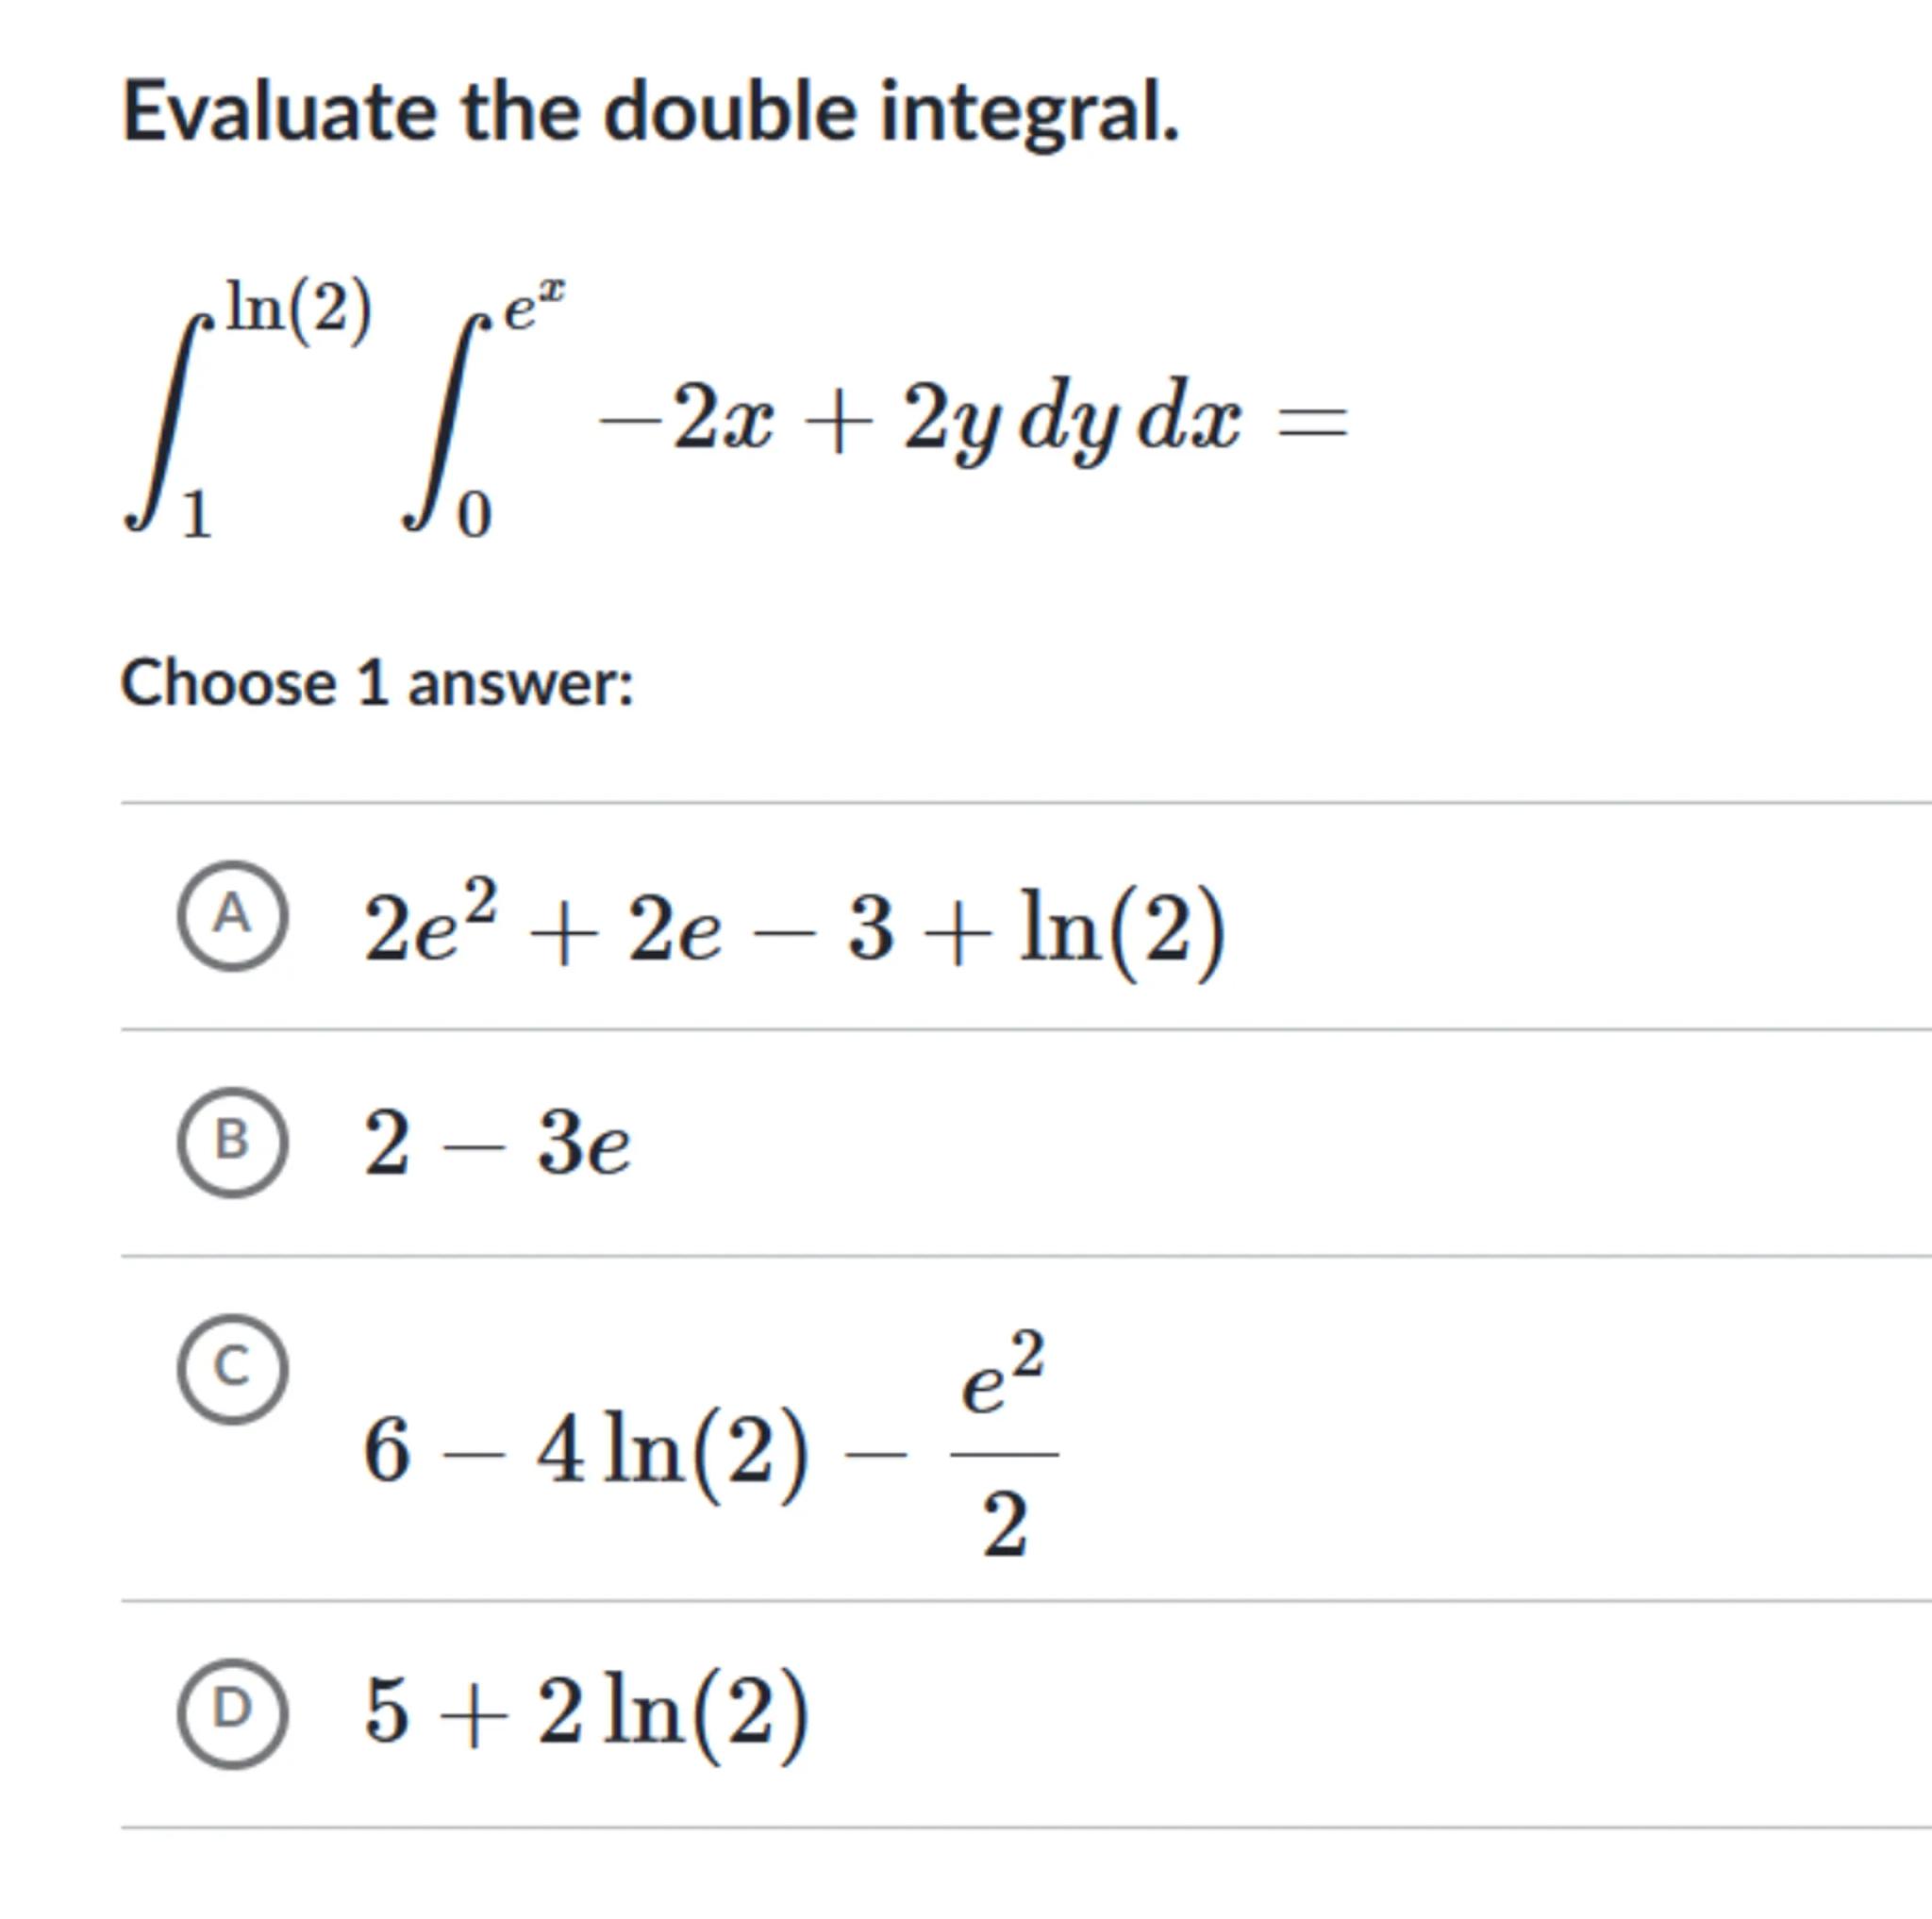Viewport: 1932px width, 1919px height.
Task: Click the dy dx differentials
Action: tap(1128, 421)
